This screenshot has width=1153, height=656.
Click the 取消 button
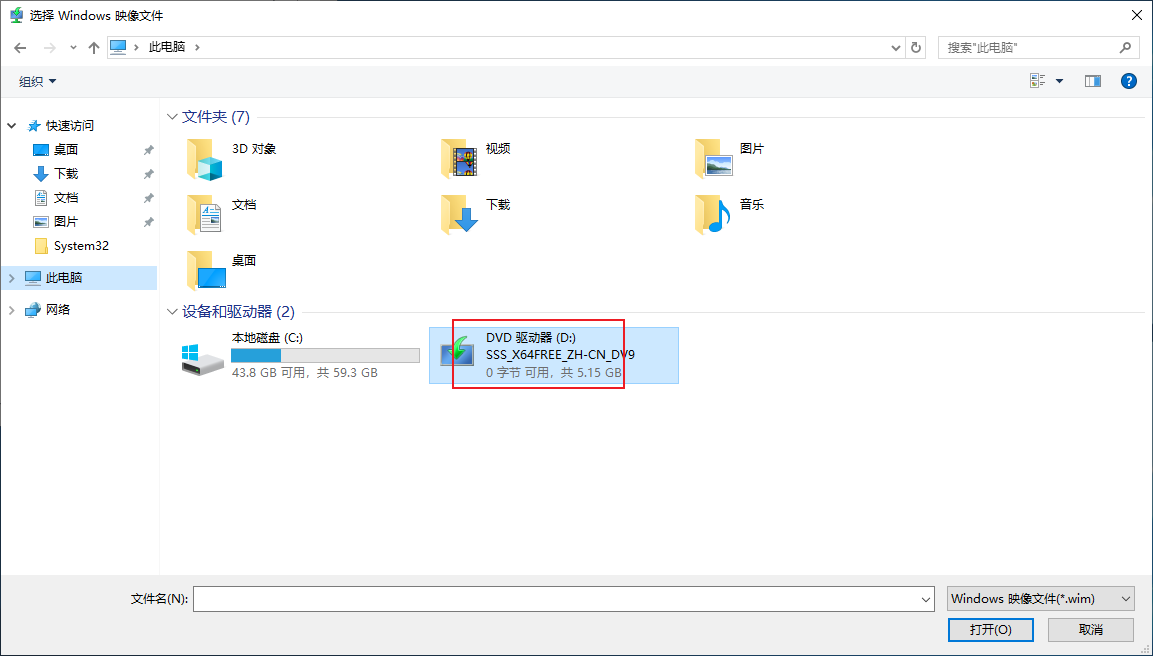[1090, 630]
